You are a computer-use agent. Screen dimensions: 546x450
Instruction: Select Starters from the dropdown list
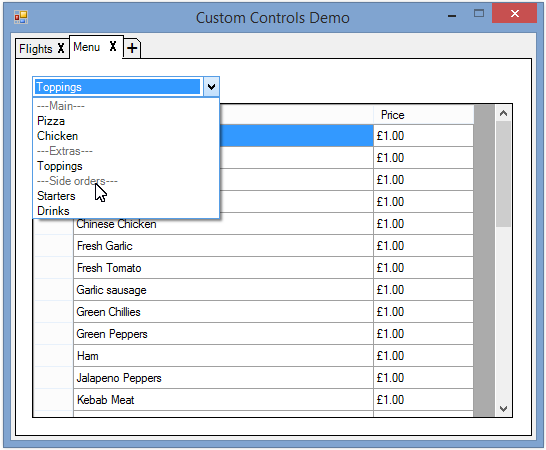tap(126, 196)
